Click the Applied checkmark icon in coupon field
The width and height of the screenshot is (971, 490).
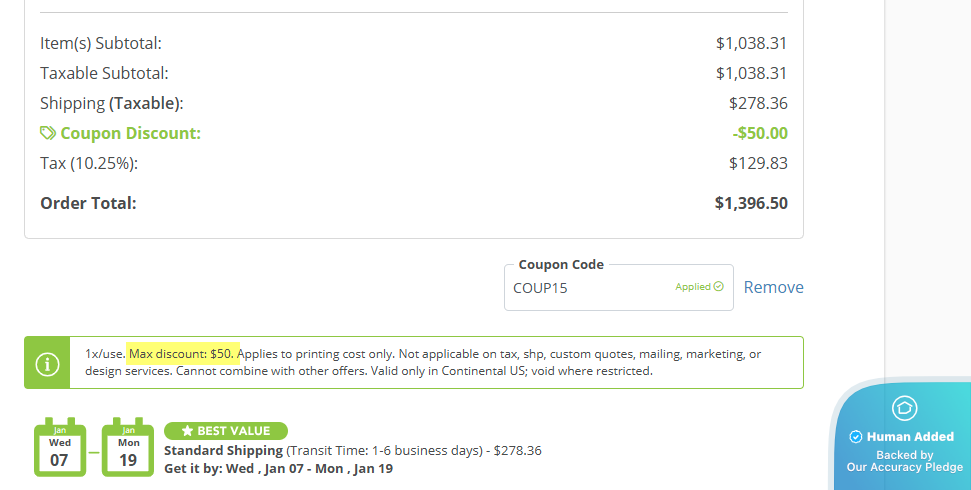[718, 287]
